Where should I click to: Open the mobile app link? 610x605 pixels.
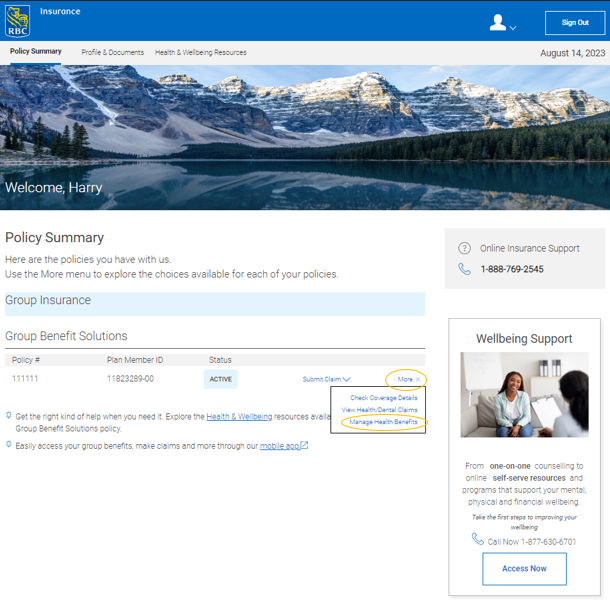pyautogui.click(x=280, y=446)
